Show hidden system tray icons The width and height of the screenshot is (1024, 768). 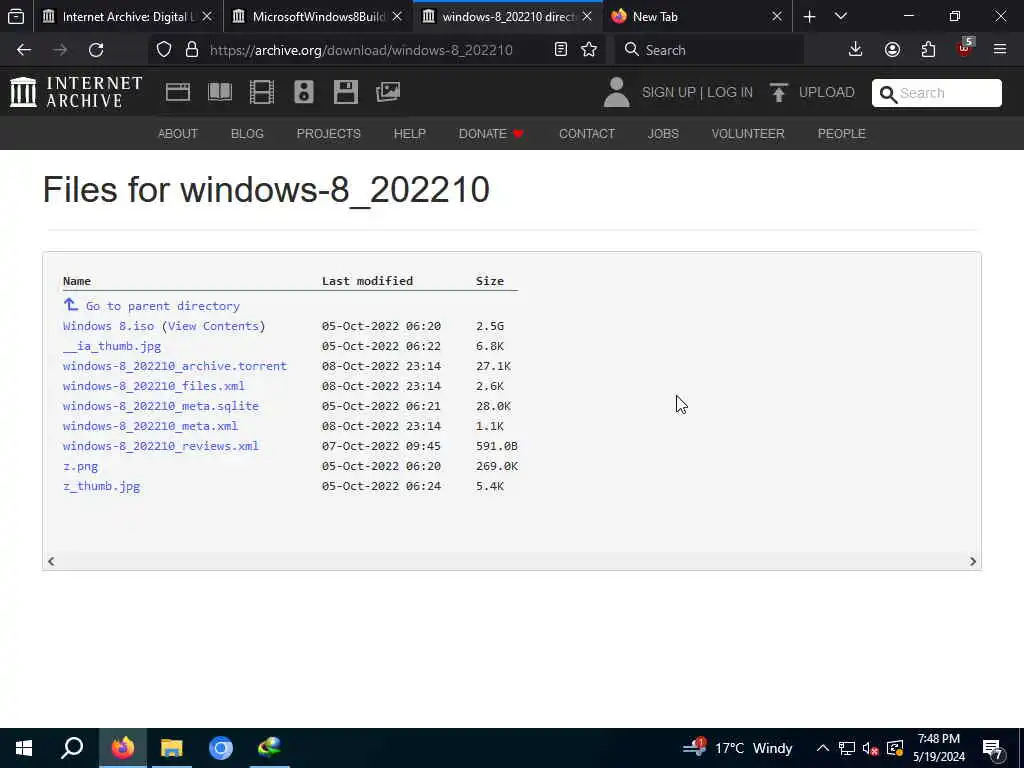coord(823,748)
